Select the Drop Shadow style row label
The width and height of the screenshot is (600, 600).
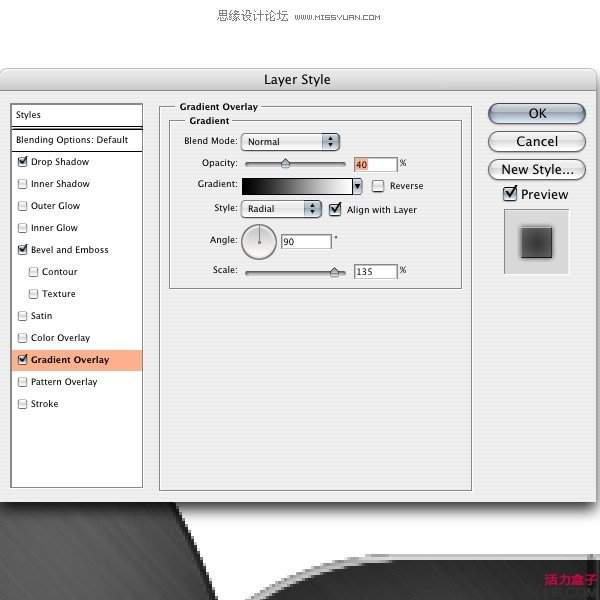click(60, 162)
